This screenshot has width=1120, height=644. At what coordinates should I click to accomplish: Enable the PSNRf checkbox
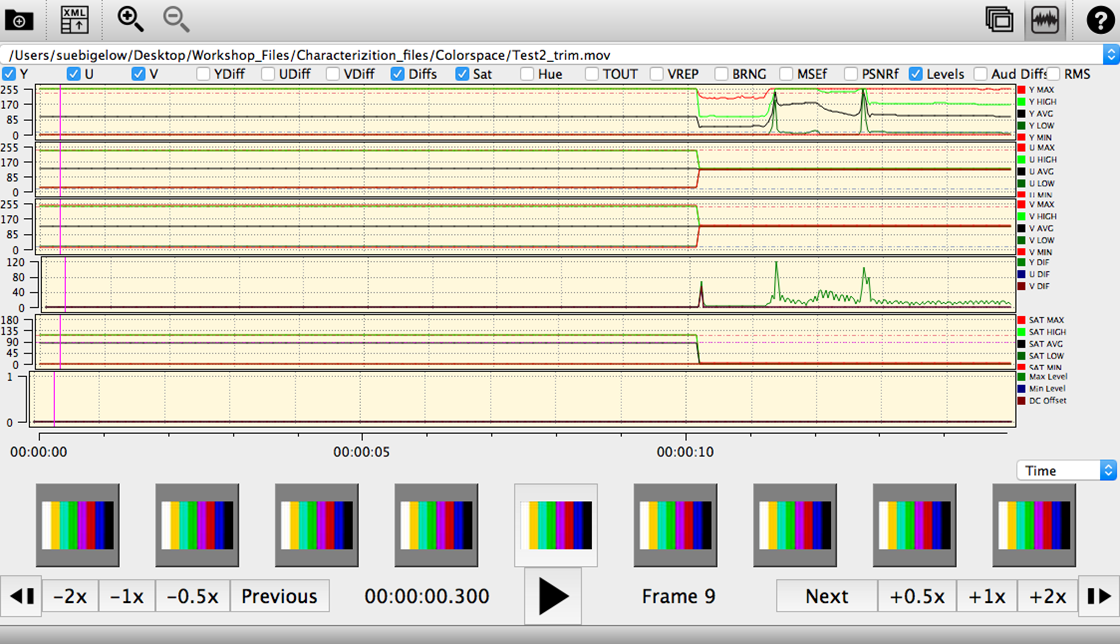pyautogui.click(x=851, y=74)
